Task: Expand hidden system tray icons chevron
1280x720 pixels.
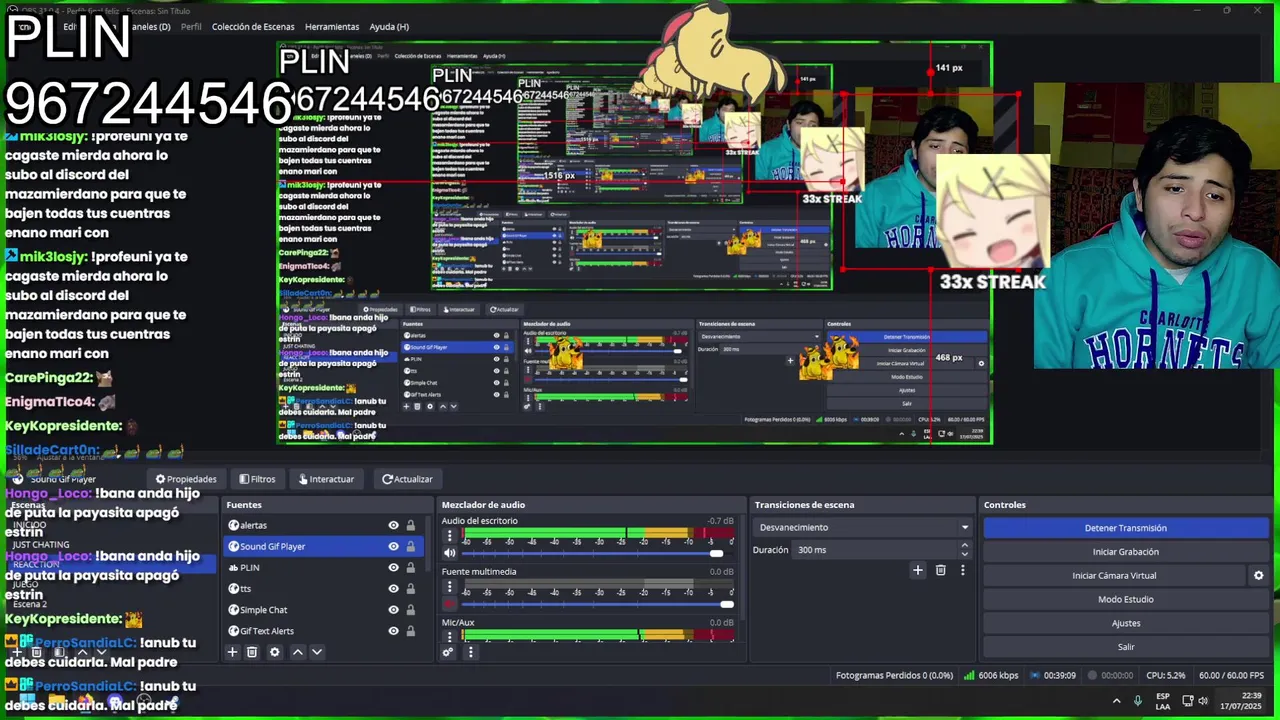Action: [1117, 700]
